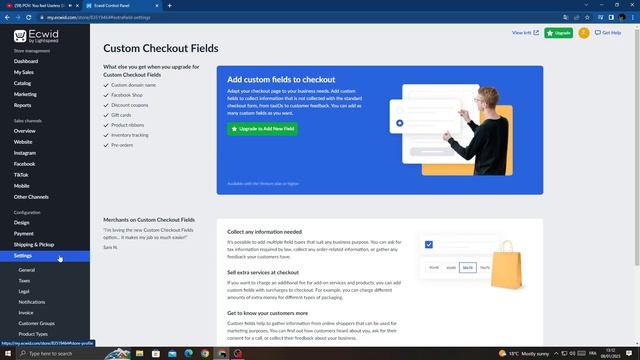Click the page vertical scrollbar
The image size is (640, 360).
(637, 147)
